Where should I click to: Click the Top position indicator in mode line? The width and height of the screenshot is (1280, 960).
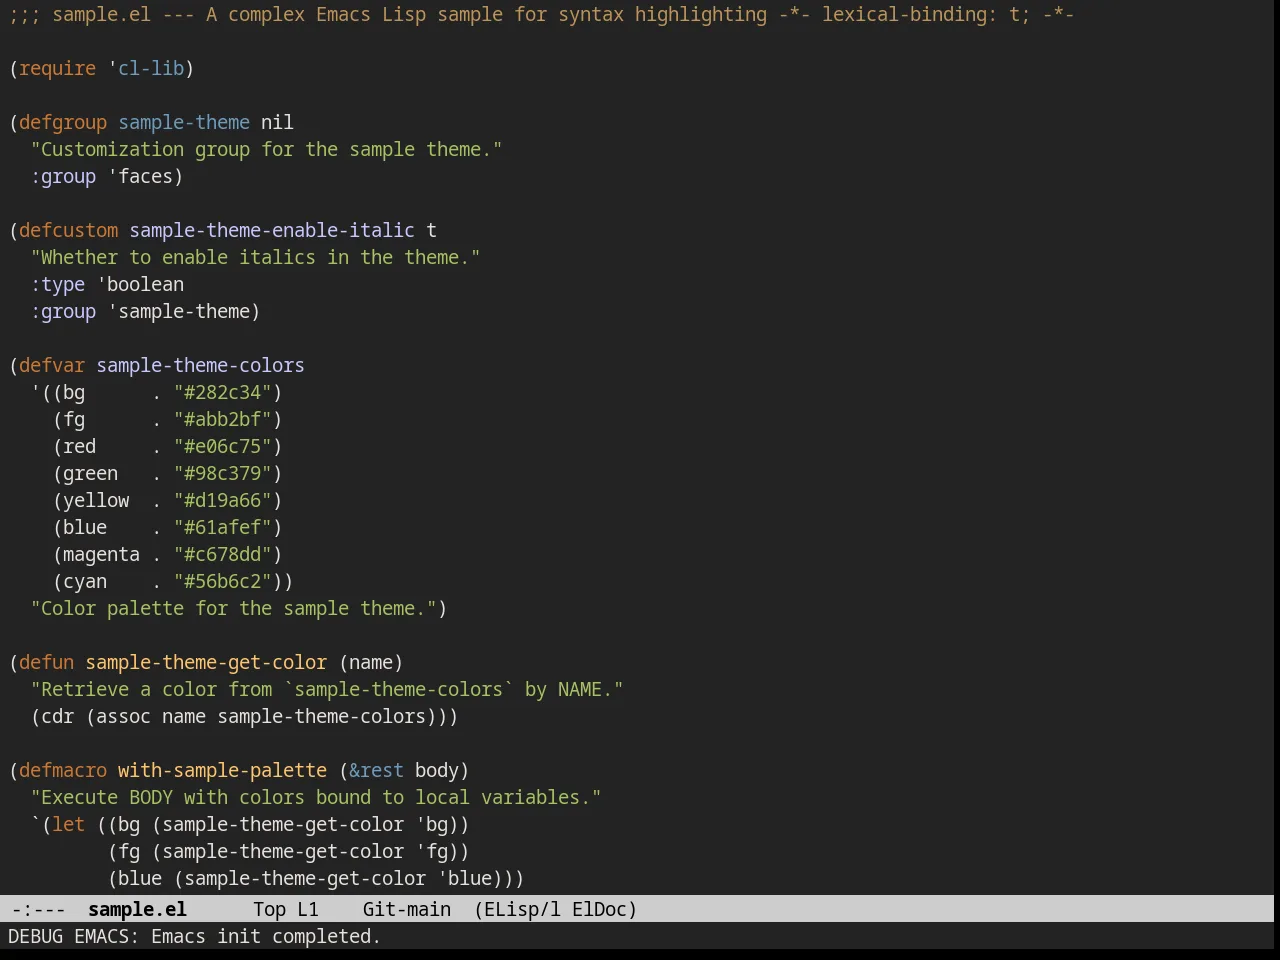[269, 909]
